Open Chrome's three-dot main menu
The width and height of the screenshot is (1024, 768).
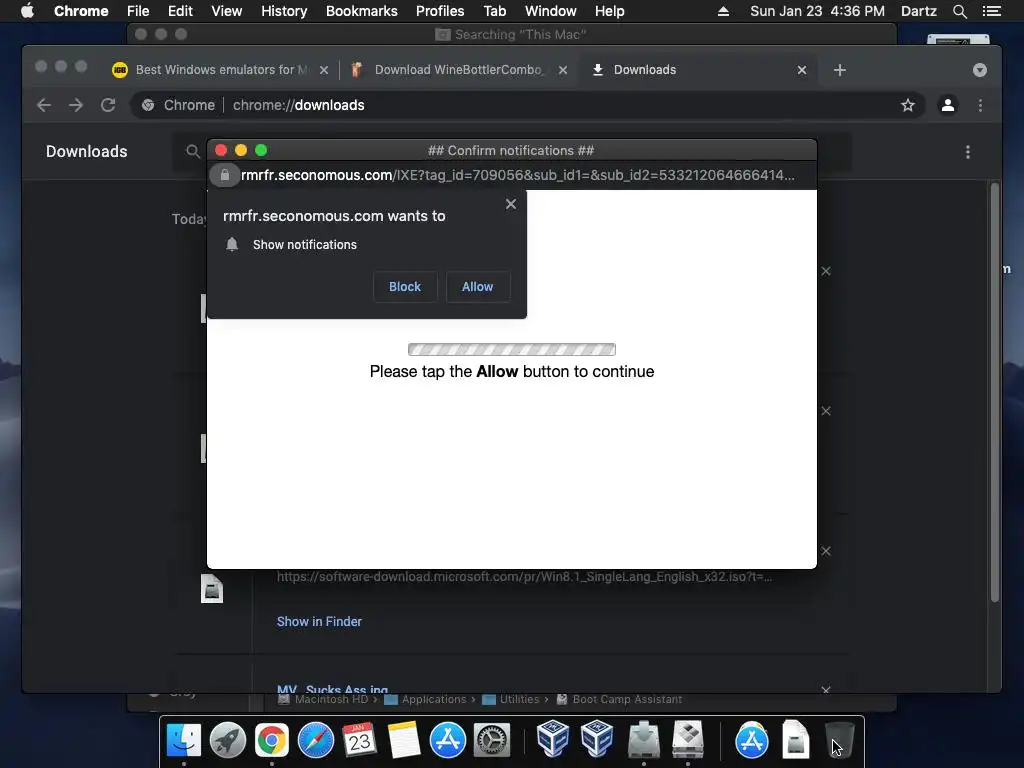[980, 105]
